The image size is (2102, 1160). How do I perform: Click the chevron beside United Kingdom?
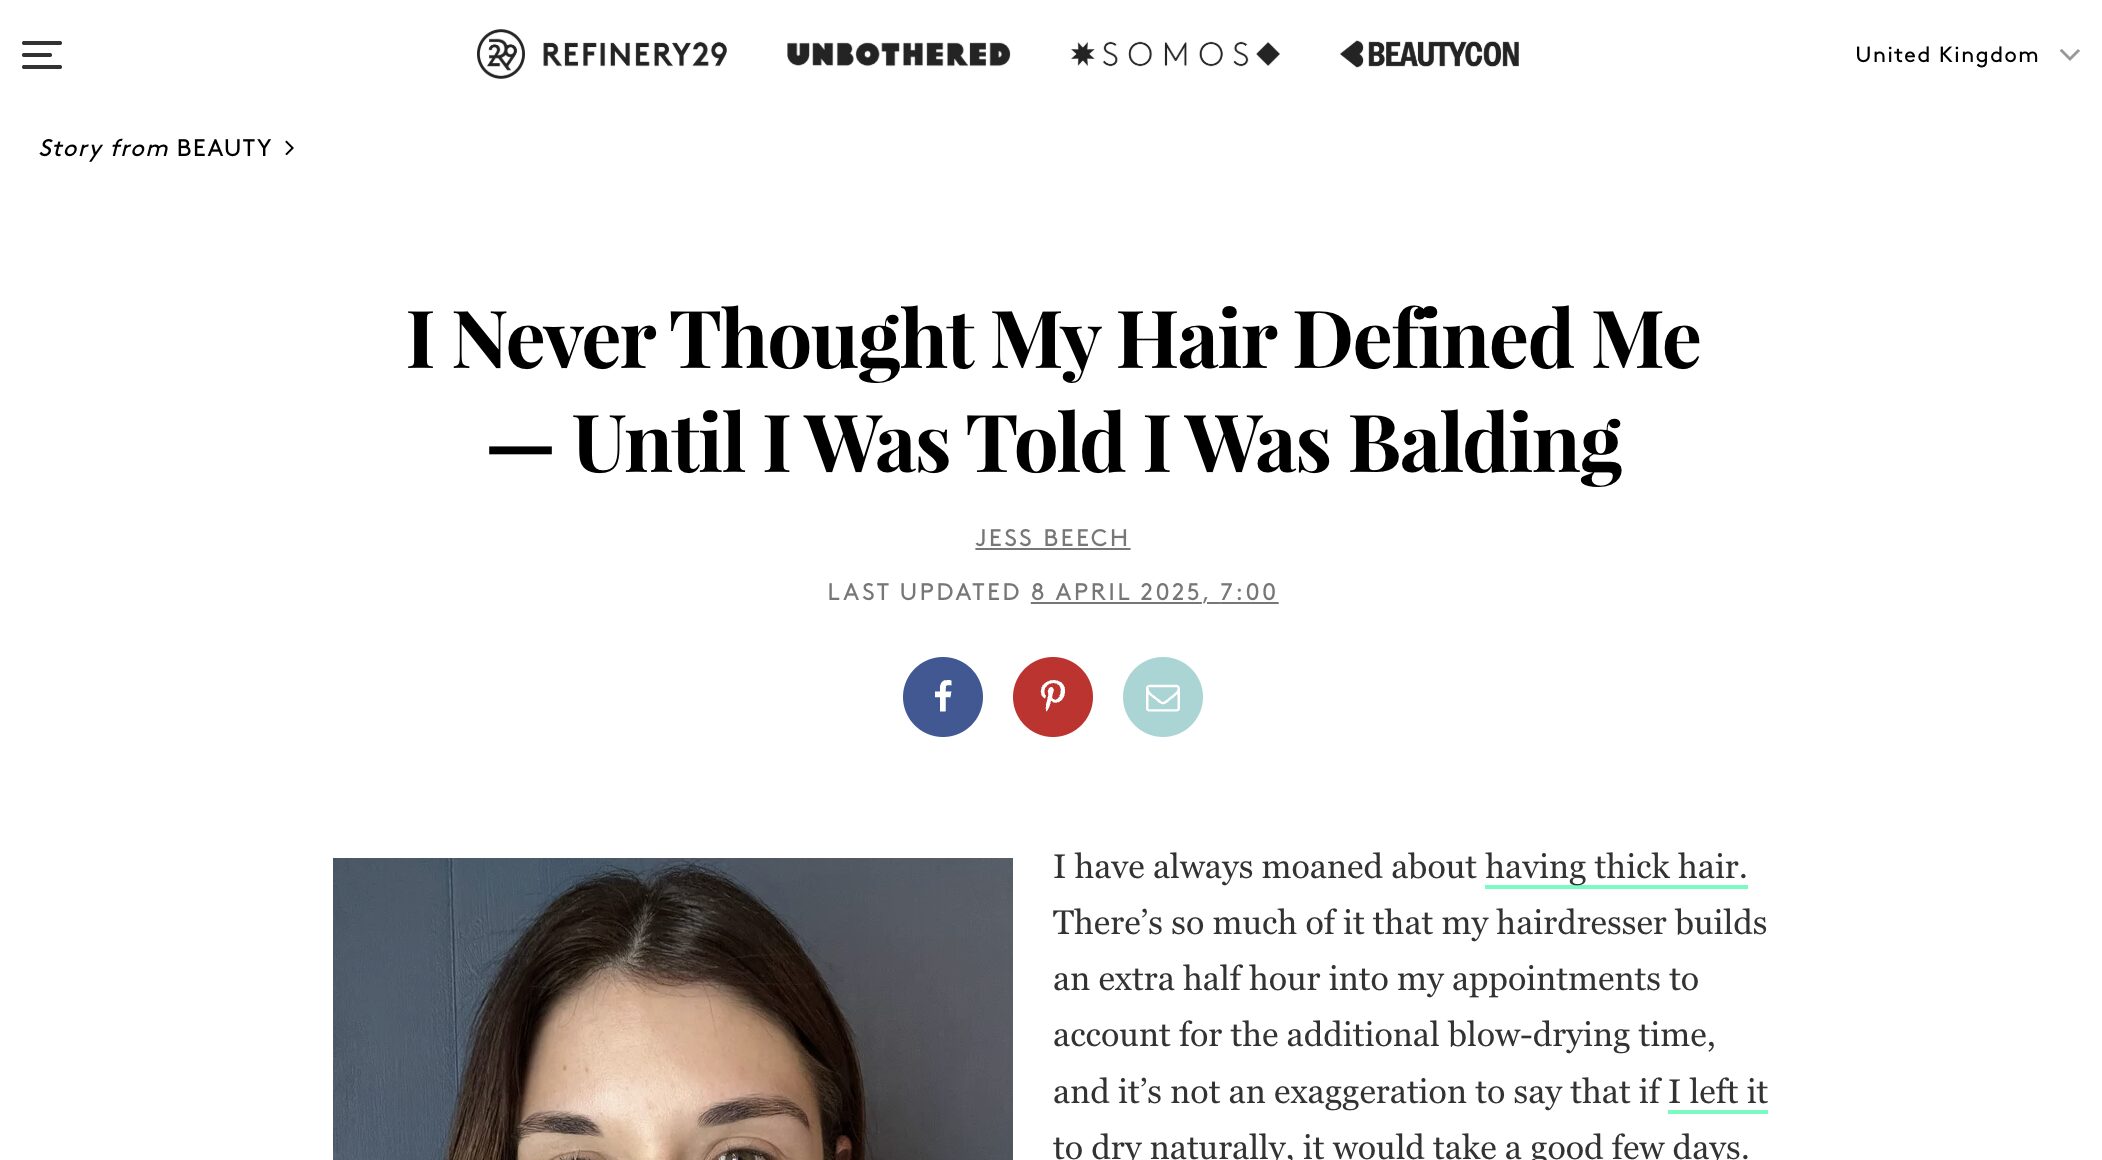click(2069, 55)
